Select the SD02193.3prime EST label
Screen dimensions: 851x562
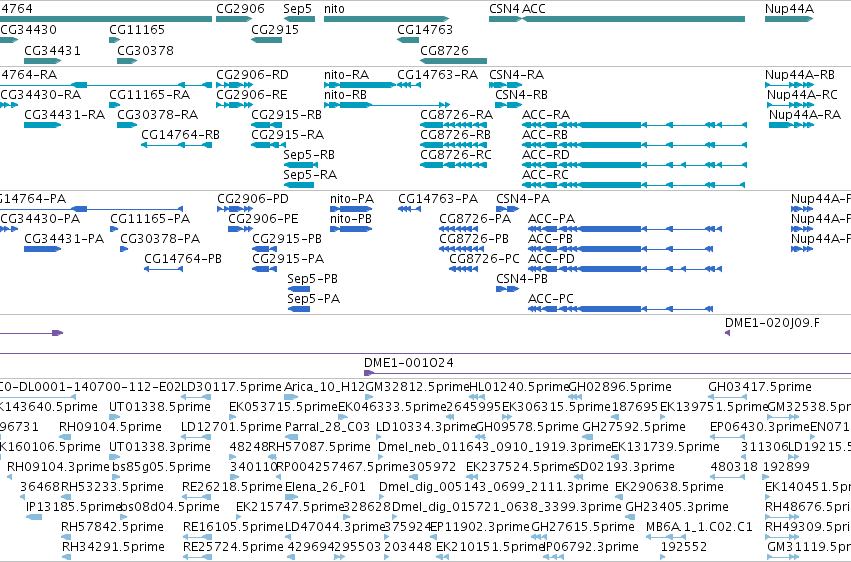click(624, 467)
